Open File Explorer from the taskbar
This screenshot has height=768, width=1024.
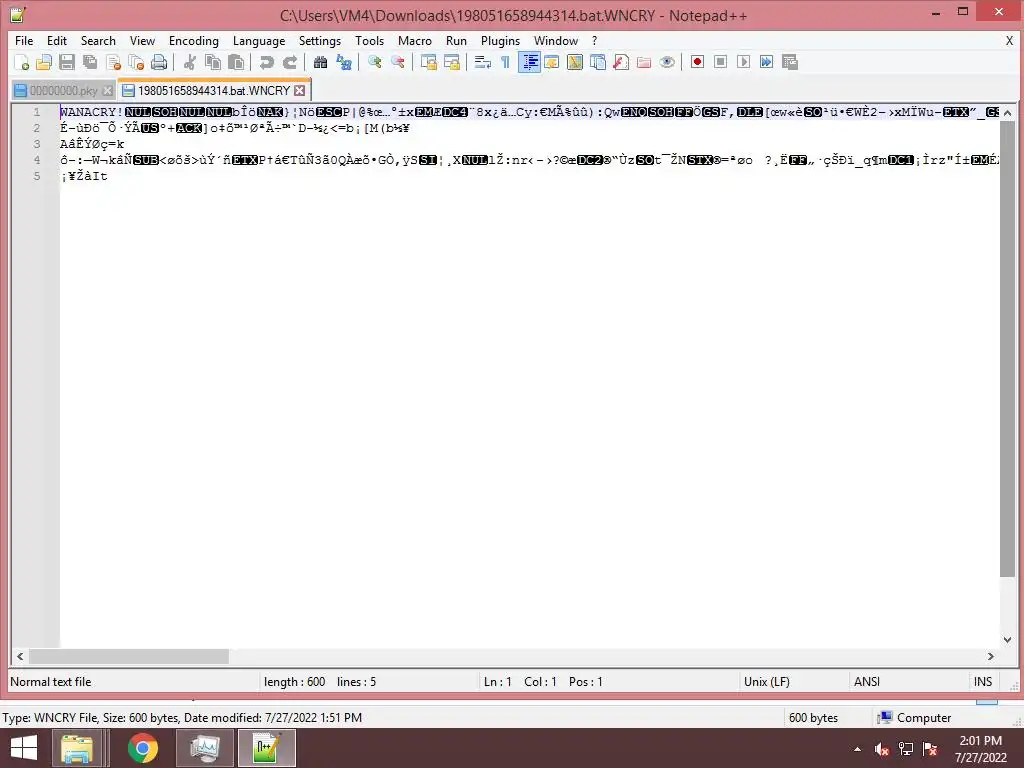(x=77, y=748)
